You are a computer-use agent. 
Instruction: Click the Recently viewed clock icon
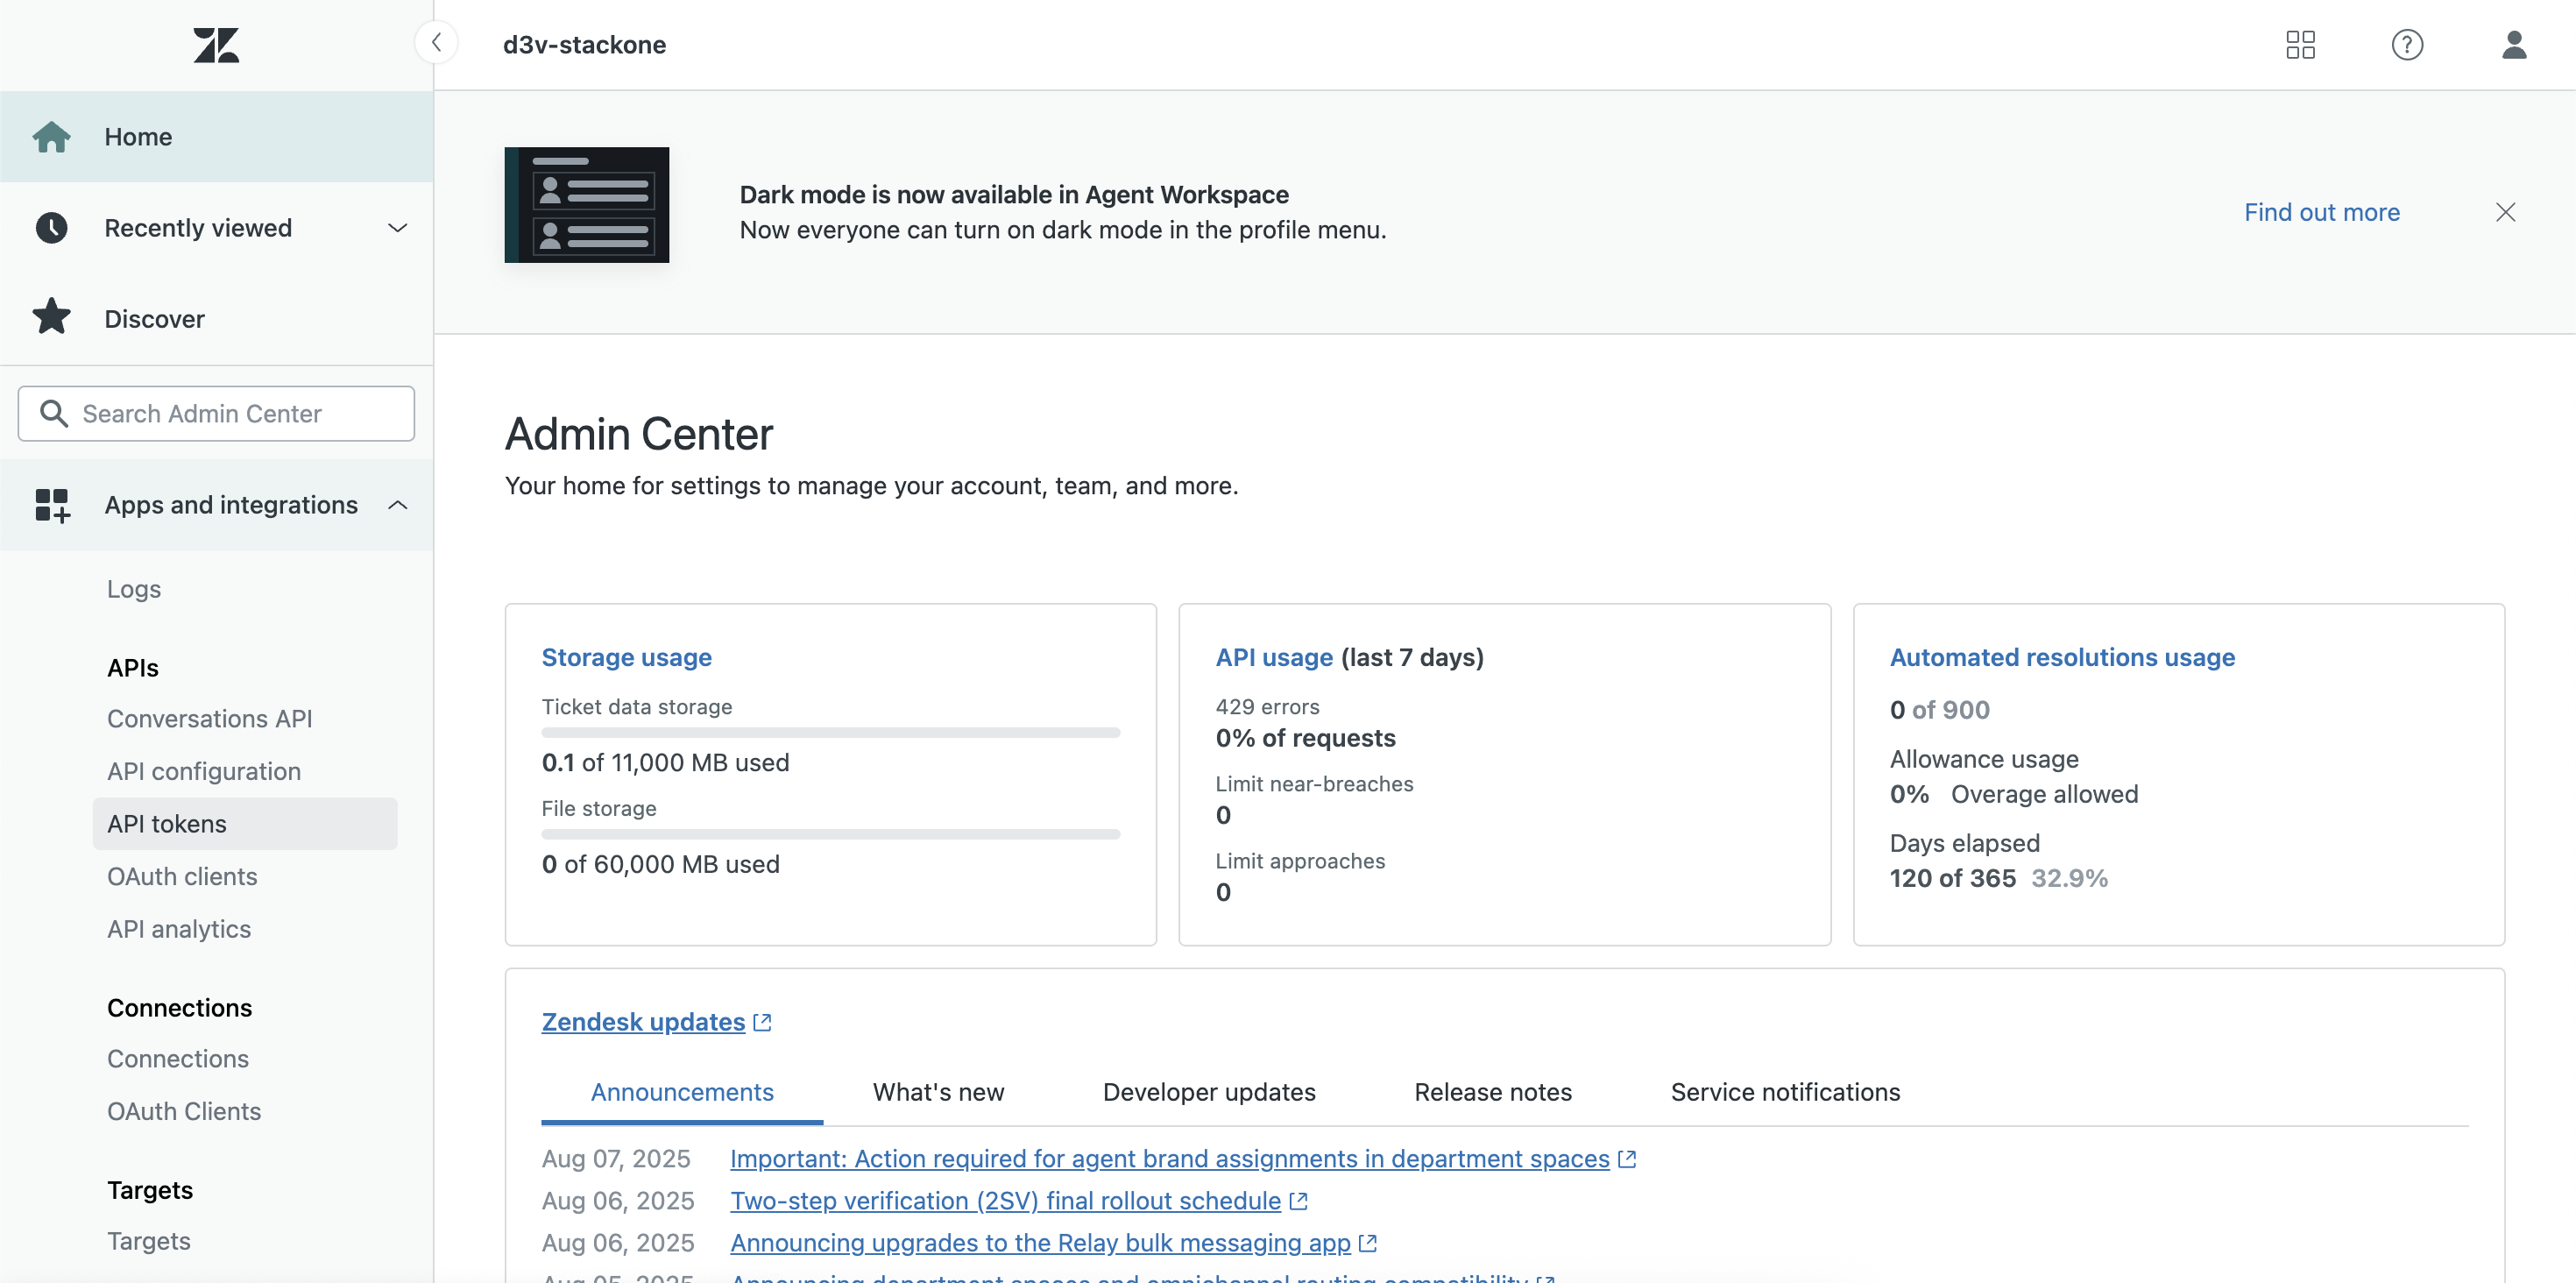click(x=52, y=227)
